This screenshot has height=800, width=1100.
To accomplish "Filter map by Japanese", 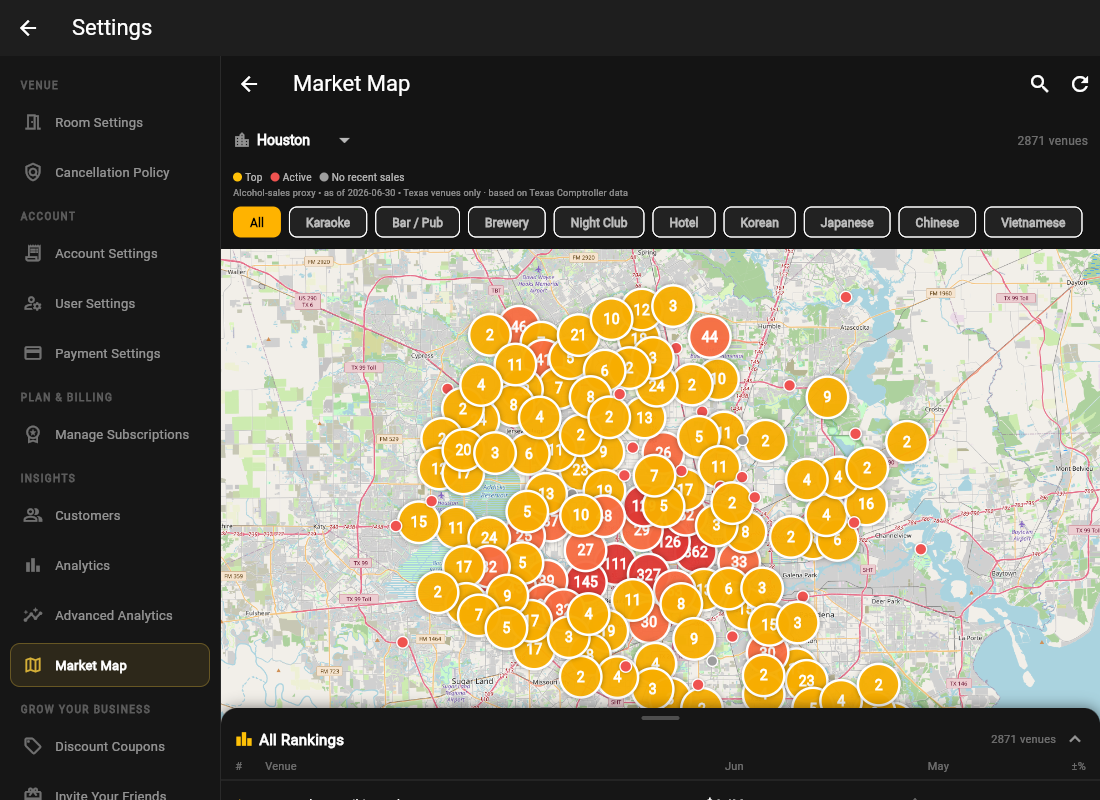I will [847, 222].
